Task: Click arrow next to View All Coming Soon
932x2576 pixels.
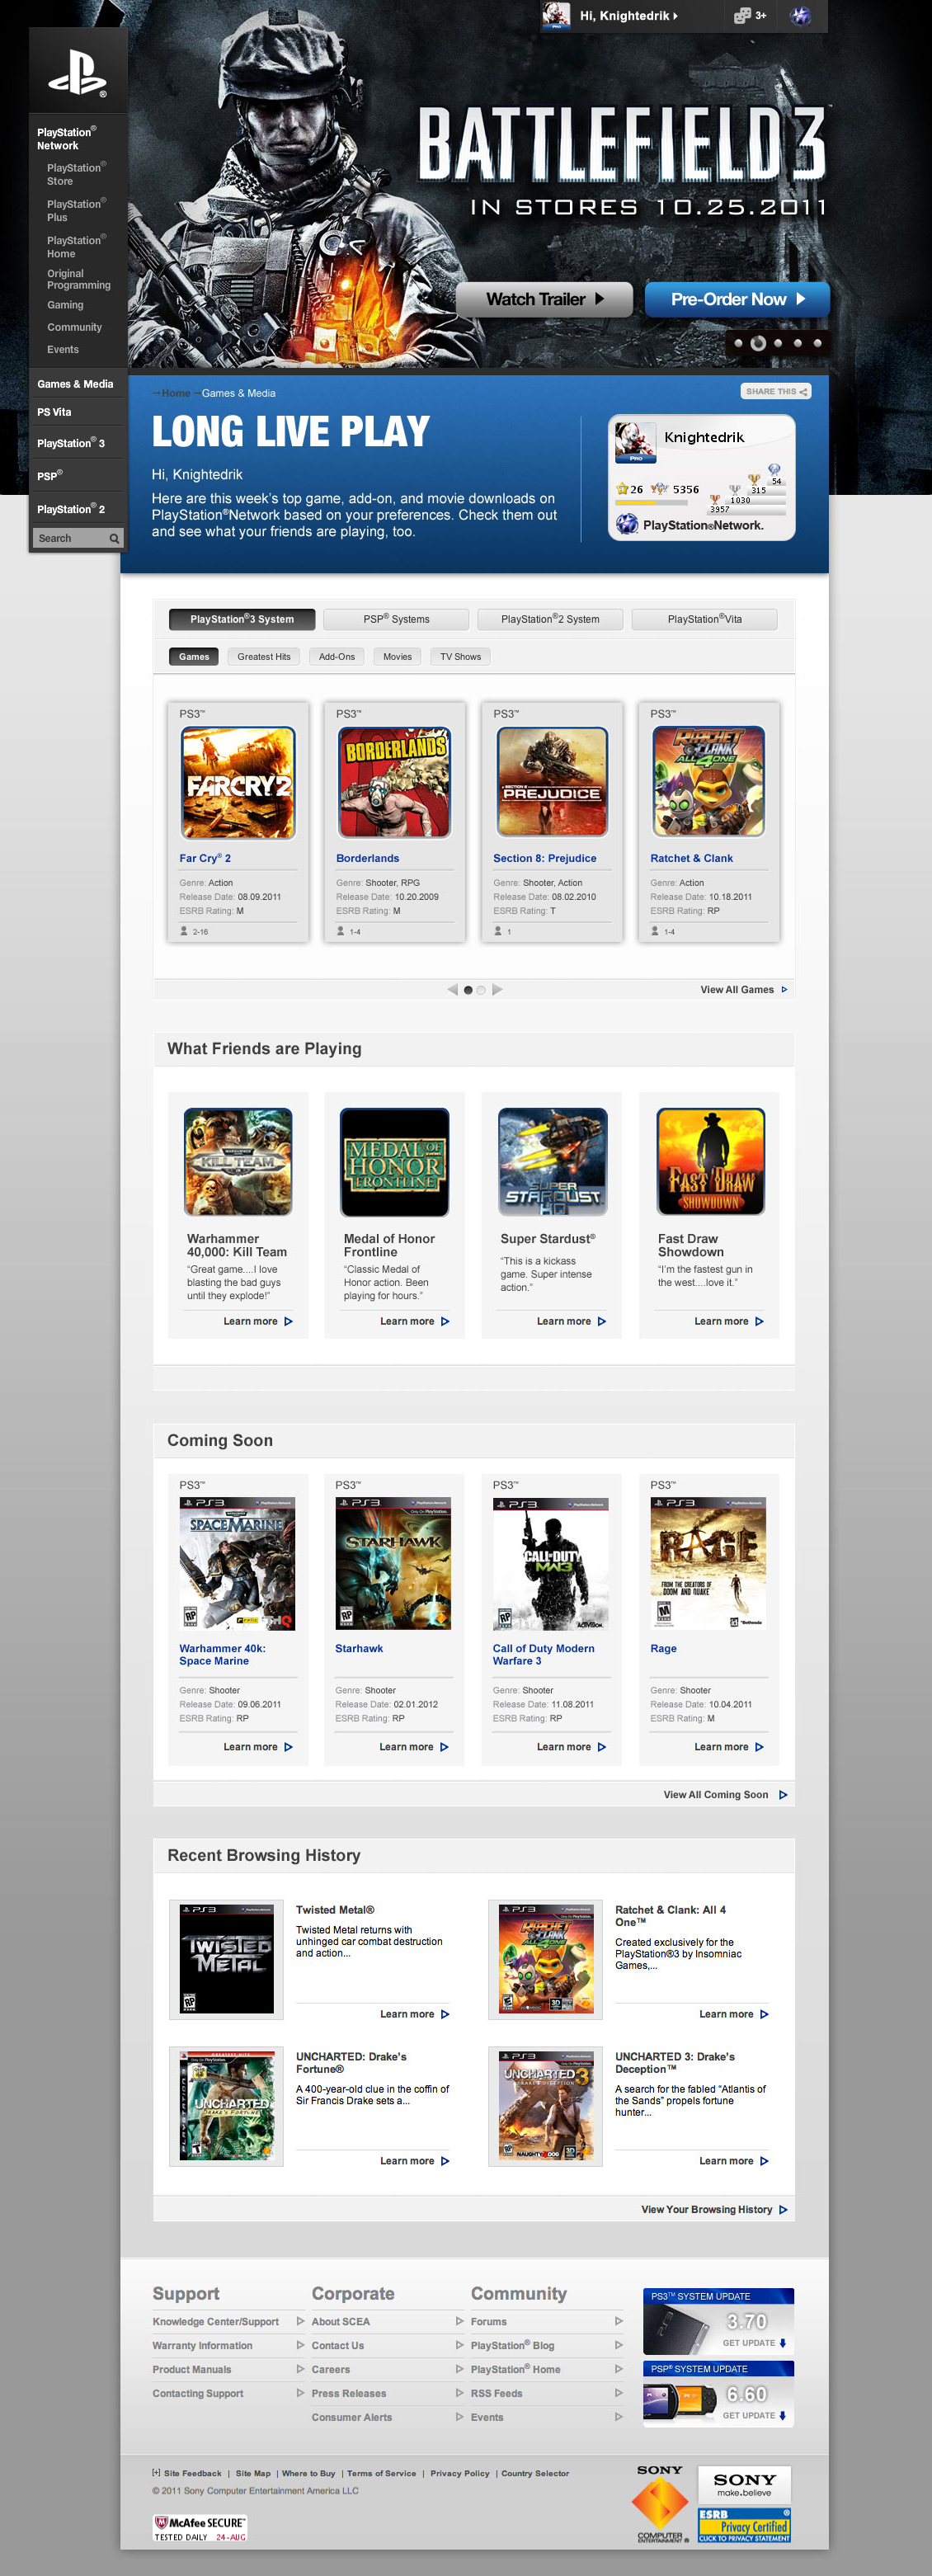Action: tap(783, 1794)
